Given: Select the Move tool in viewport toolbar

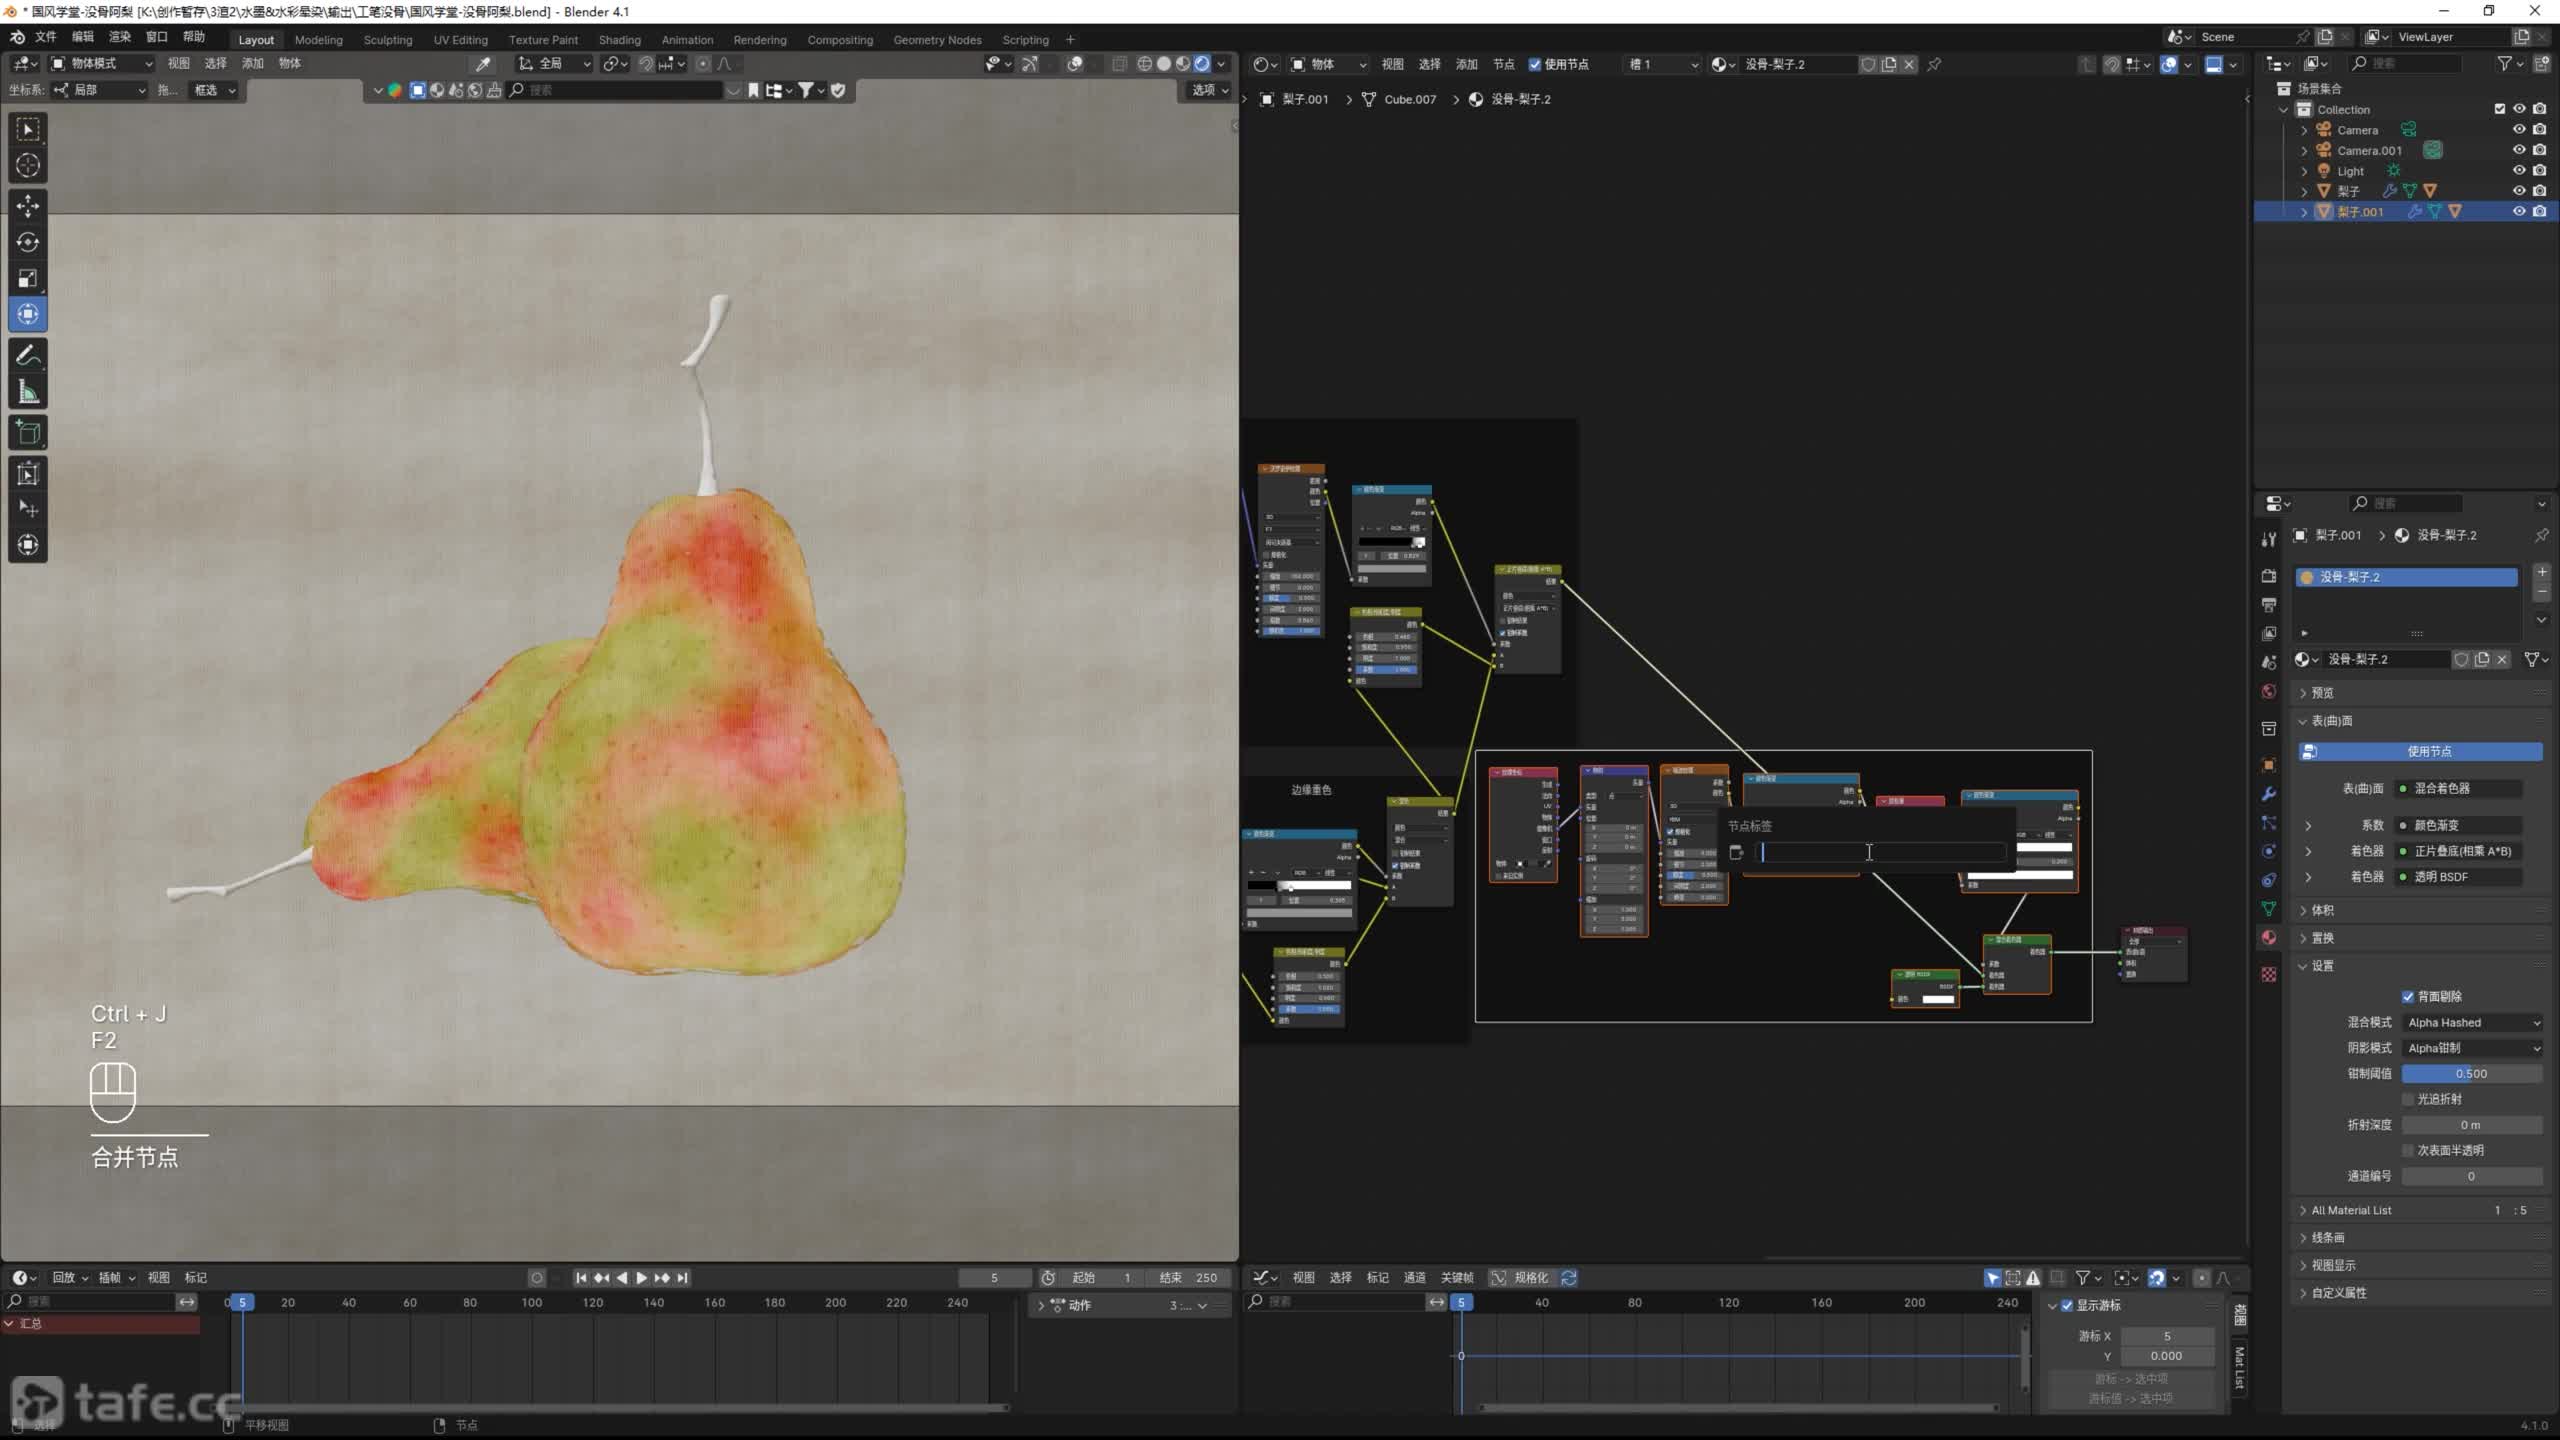Looking at the screenshot, I should click(x=28, y=205).
